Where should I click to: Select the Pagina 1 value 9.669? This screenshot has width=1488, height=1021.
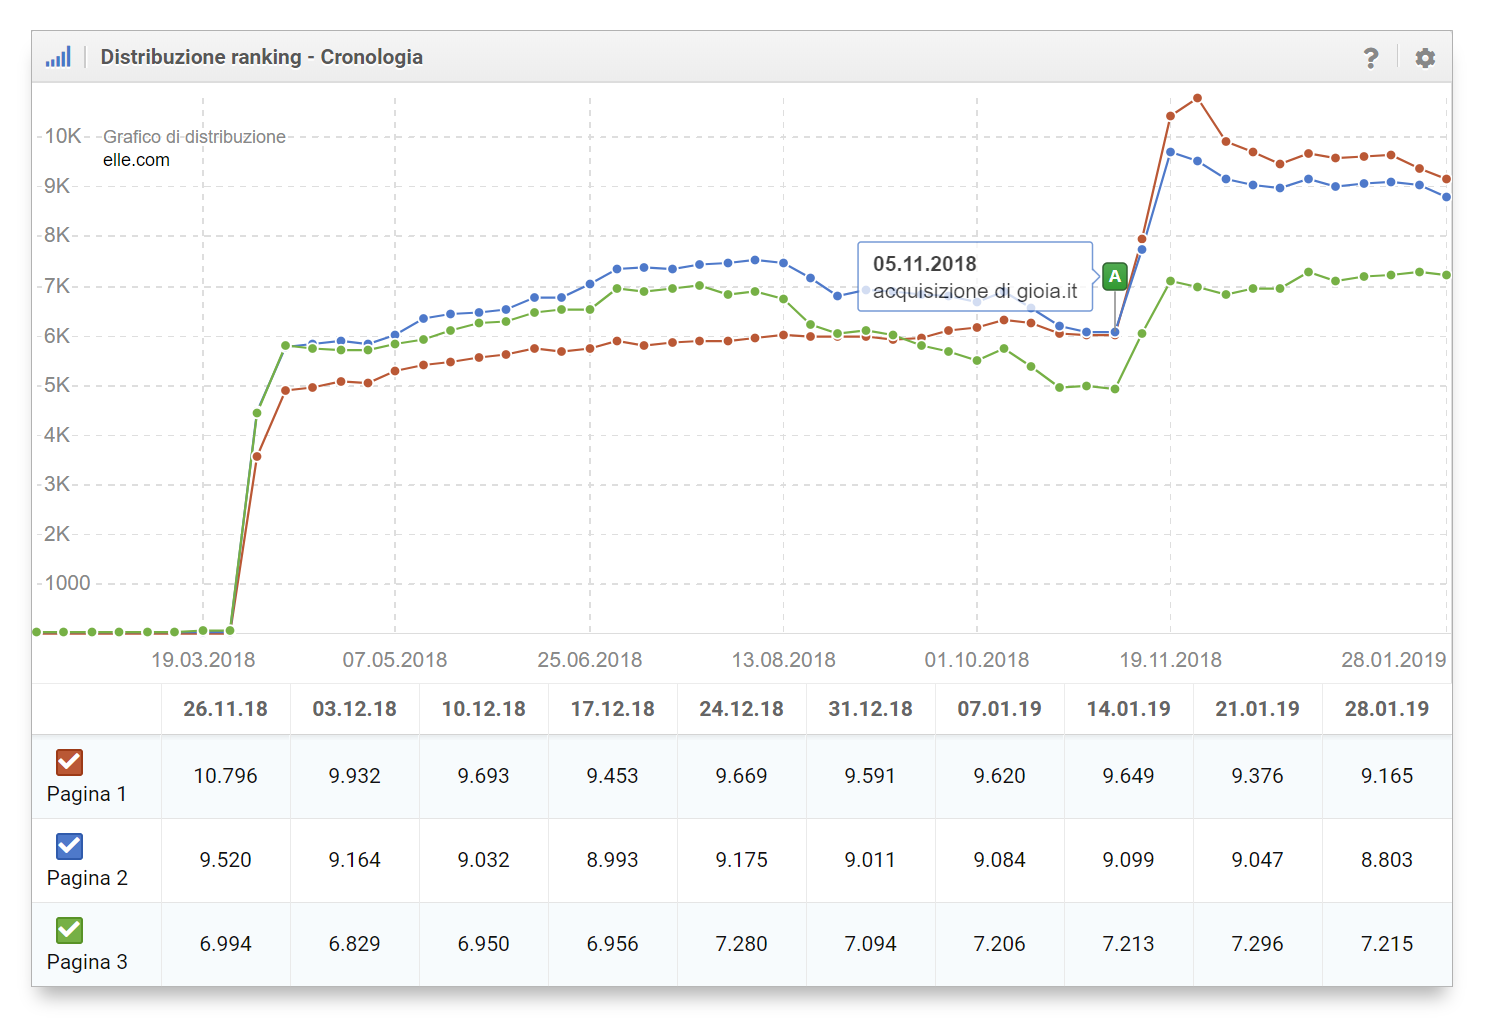pos(741,776)
